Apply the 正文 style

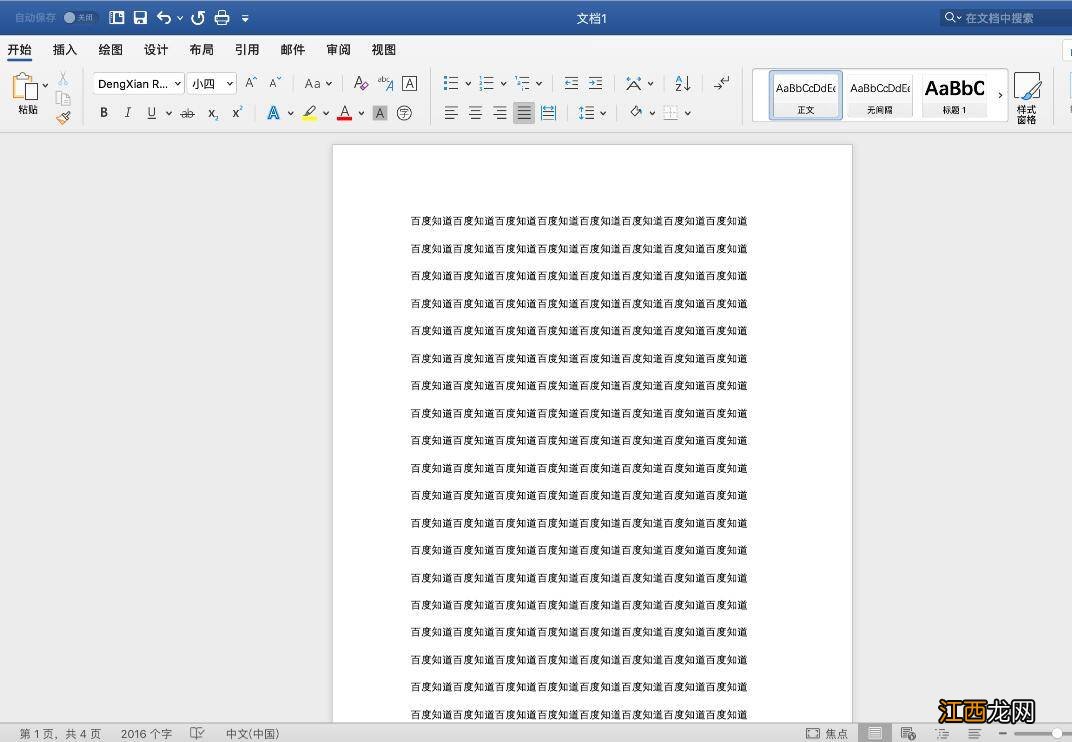(x=805, y=95)
